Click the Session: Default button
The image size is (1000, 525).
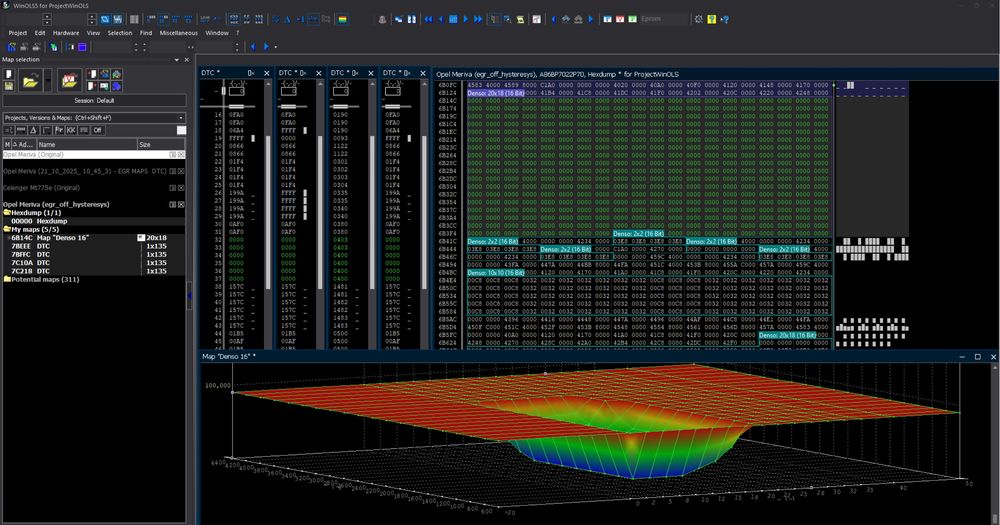(94, 100)
